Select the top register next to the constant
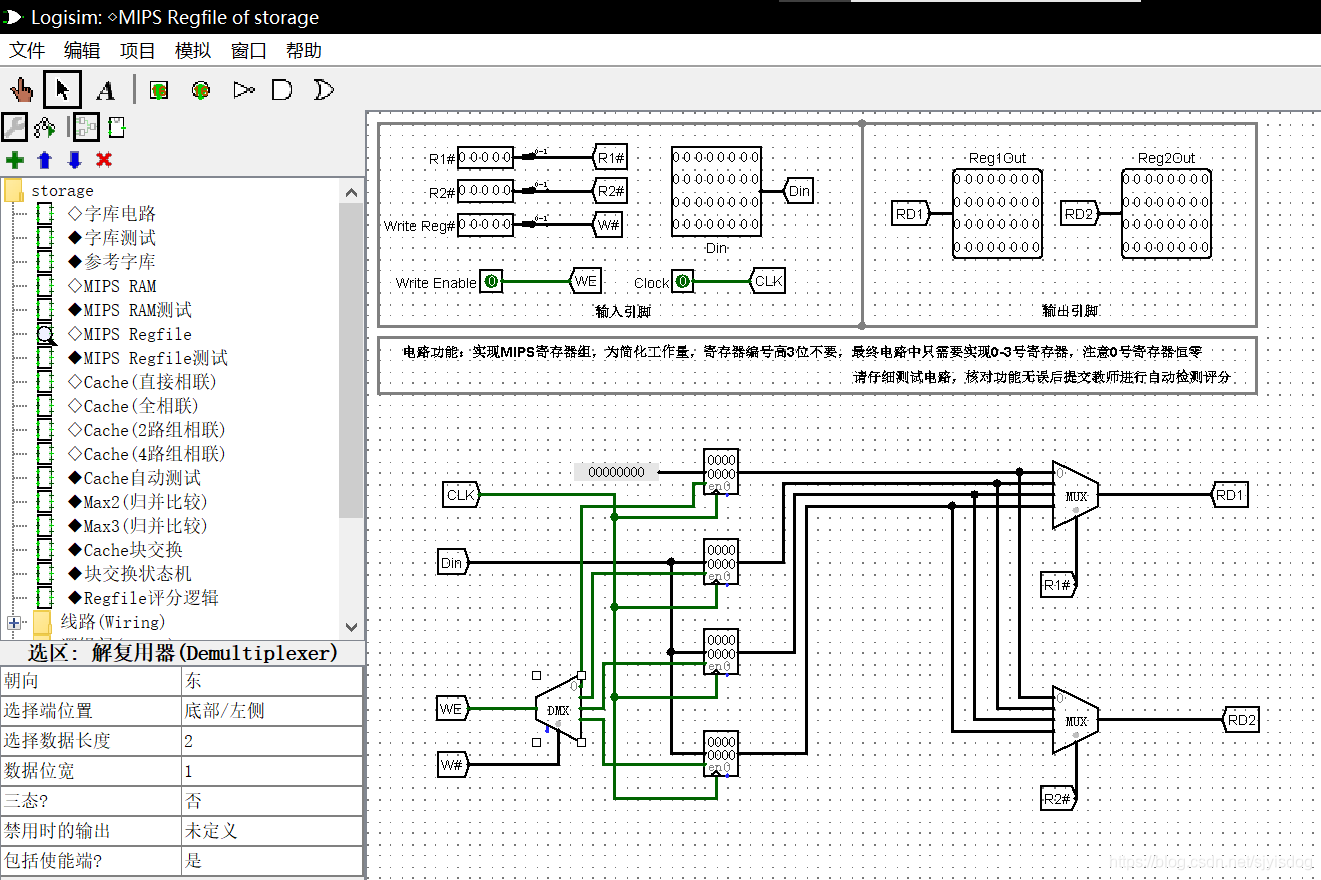This screenshot has height=880, width=1321. [x=721, y=471]
